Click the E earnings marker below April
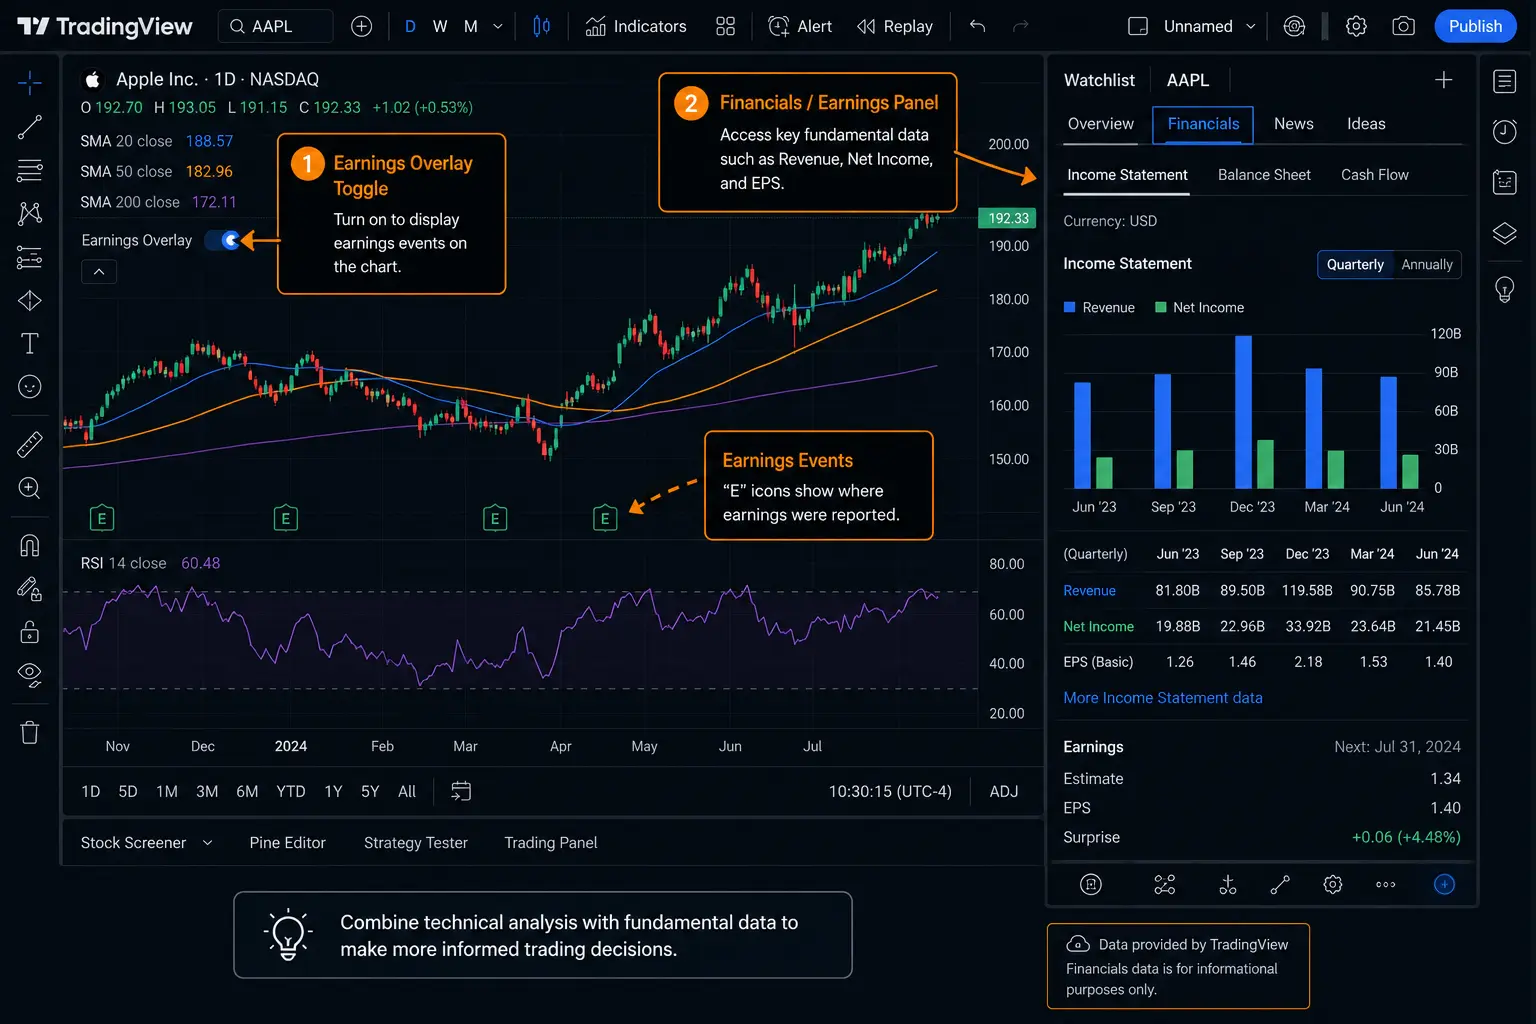 coord(605,518)
